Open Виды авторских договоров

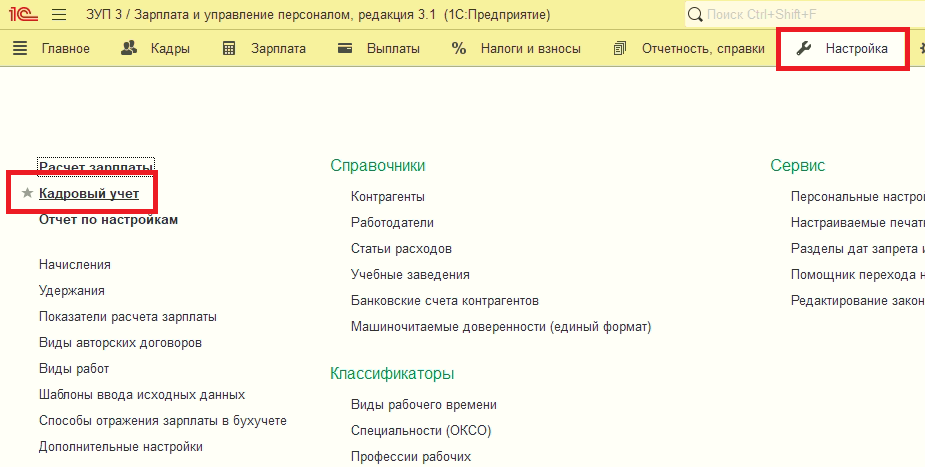120,342
